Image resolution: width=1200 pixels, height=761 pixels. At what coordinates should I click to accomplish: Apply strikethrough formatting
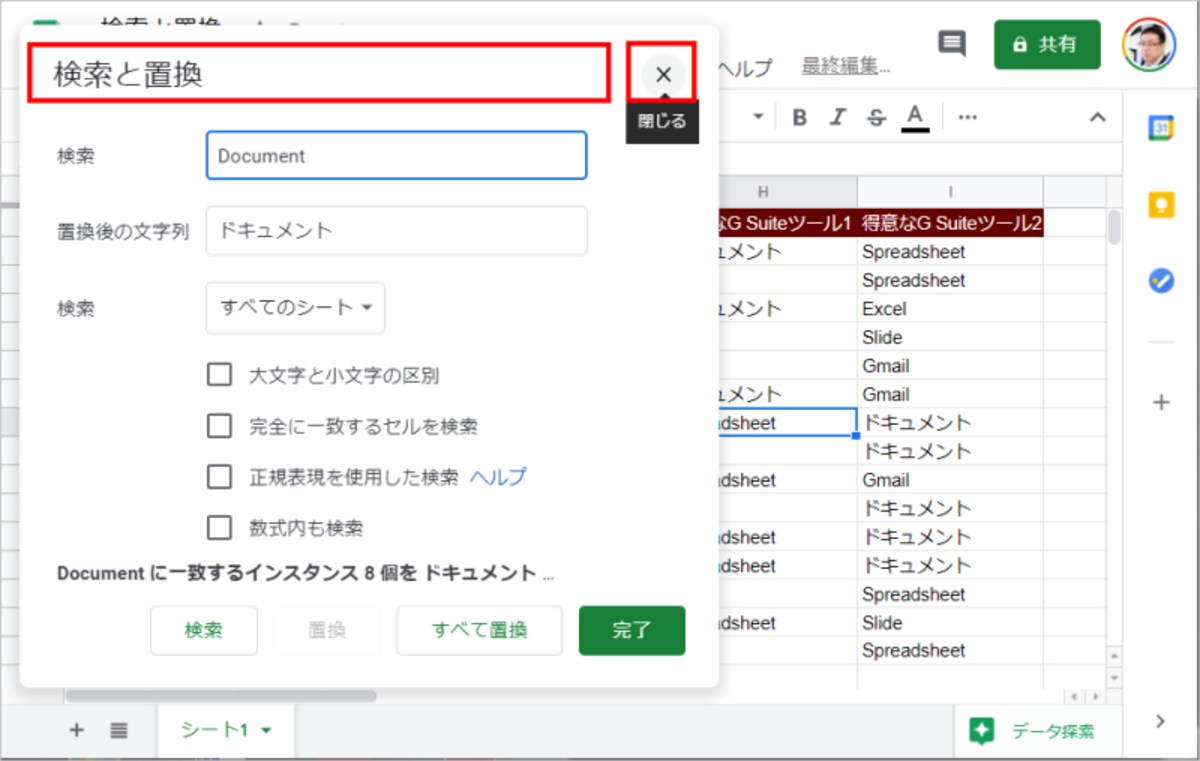pyautogui.click(x=876, y=117)
